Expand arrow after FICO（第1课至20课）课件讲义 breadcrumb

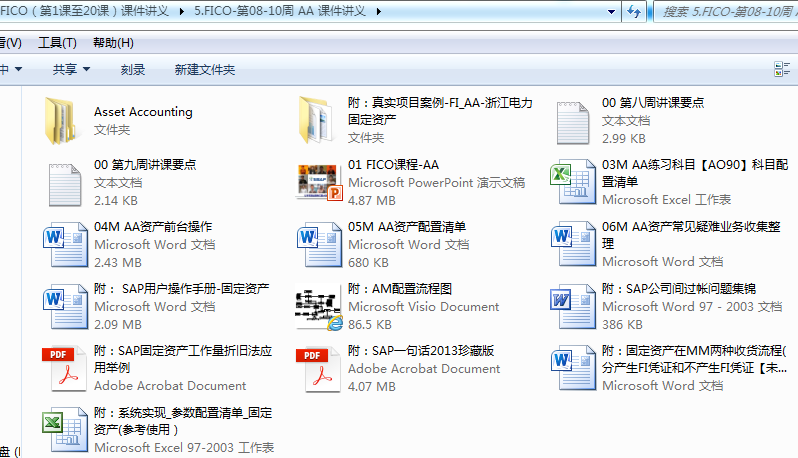tap(182, 11)
